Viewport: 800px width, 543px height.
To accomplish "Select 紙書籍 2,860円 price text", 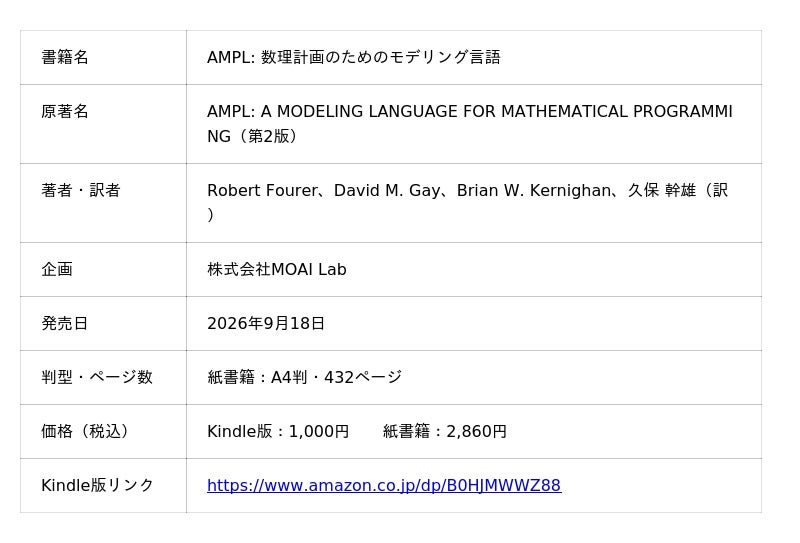I will coord(445,431).
